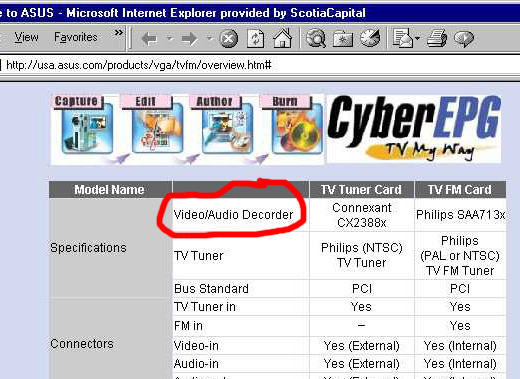This screenshot has height=379, width=520.
Task: Go to the Home page icon
Action: point(283,38)
